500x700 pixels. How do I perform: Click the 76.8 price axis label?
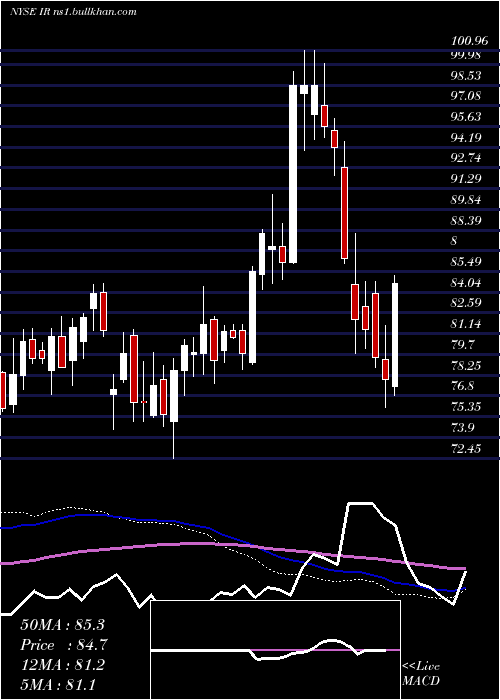coord(463,386)
